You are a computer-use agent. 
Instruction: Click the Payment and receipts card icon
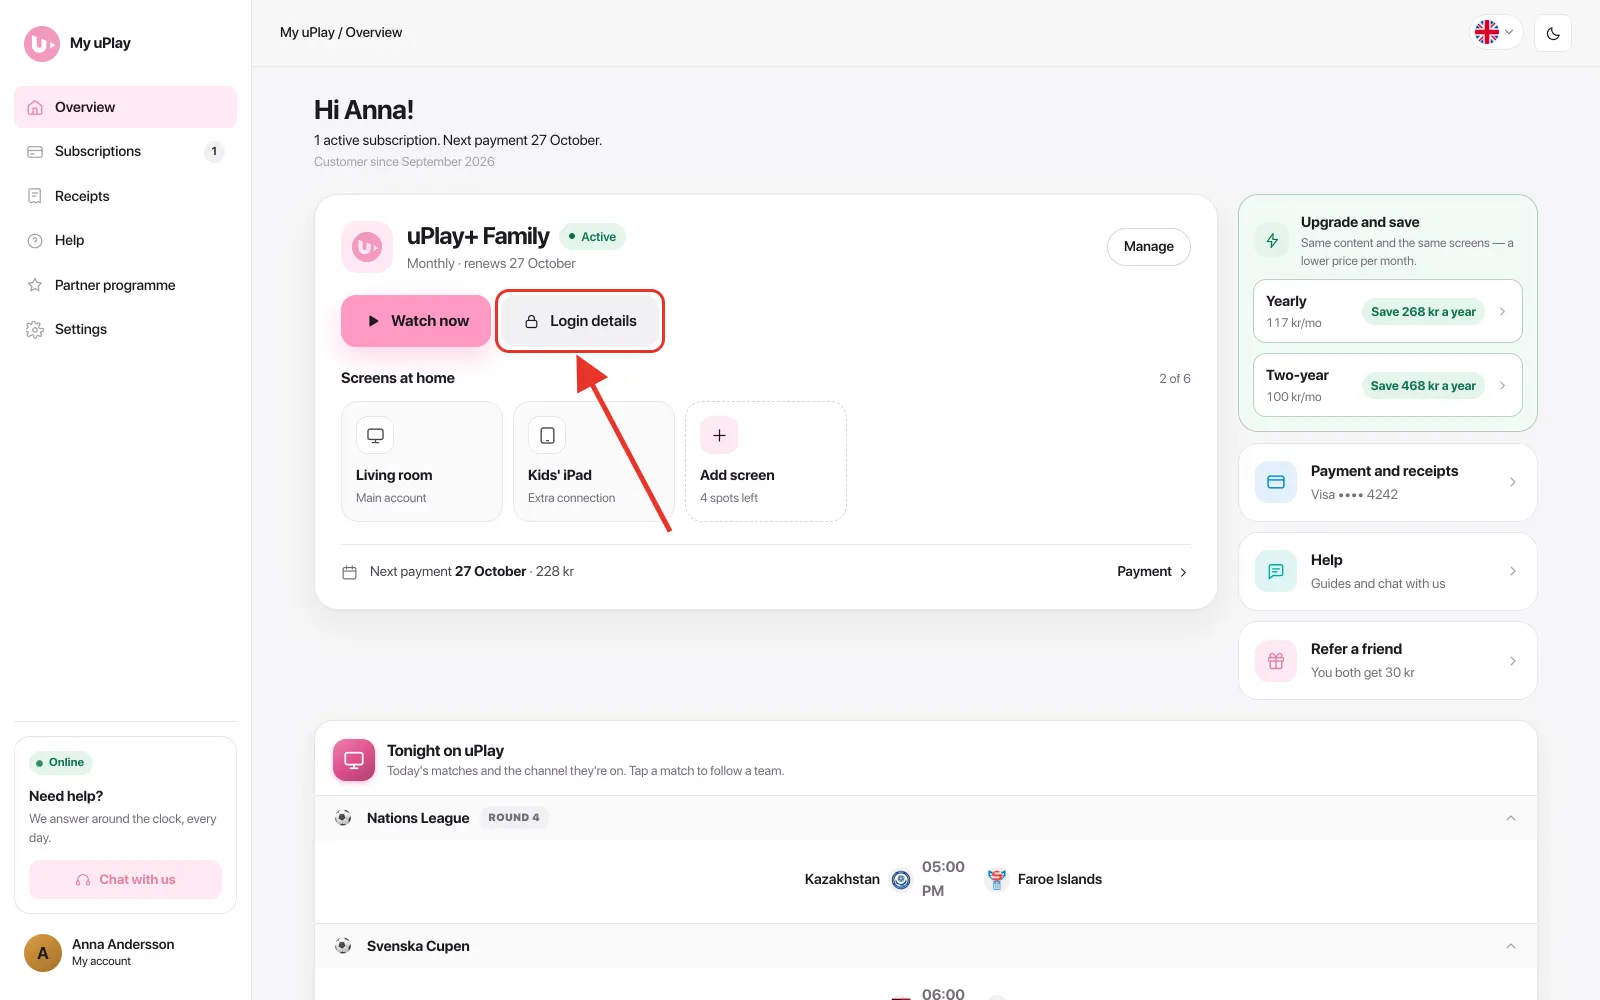pyautogui.click(x=1276, y=482)
